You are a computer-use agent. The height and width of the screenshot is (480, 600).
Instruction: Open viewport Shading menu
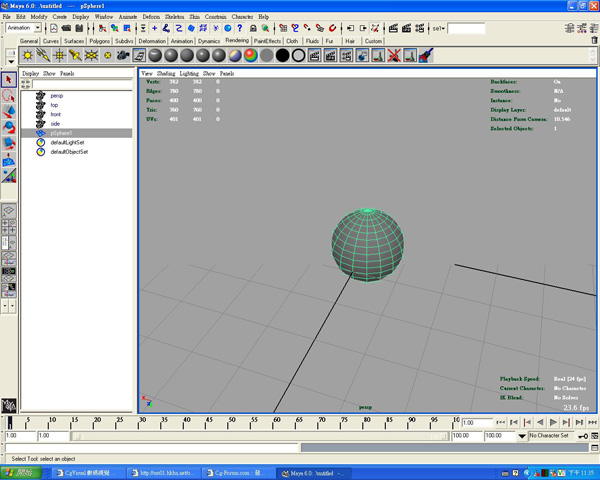(x=166, y=73)
